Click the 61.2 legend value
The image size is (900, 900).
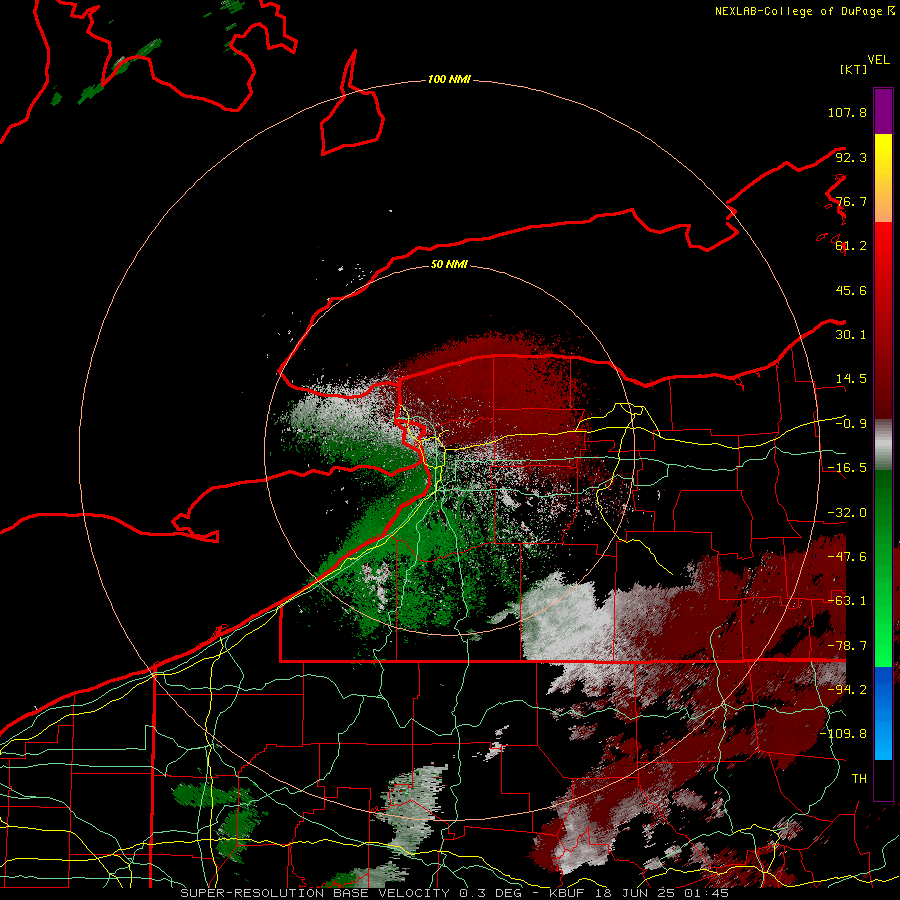click(851, 246)
